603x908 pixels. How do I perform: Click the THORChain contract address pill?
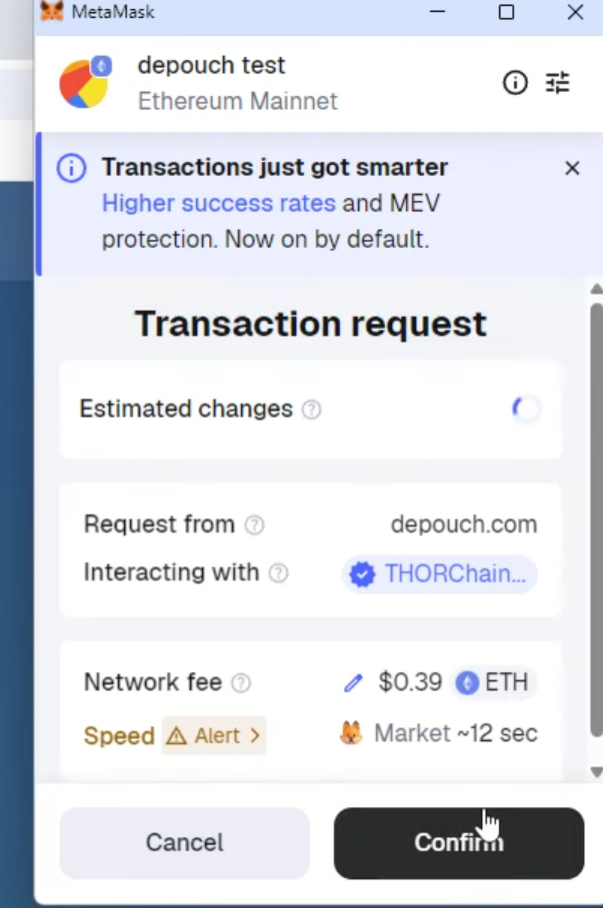[440, 574]
